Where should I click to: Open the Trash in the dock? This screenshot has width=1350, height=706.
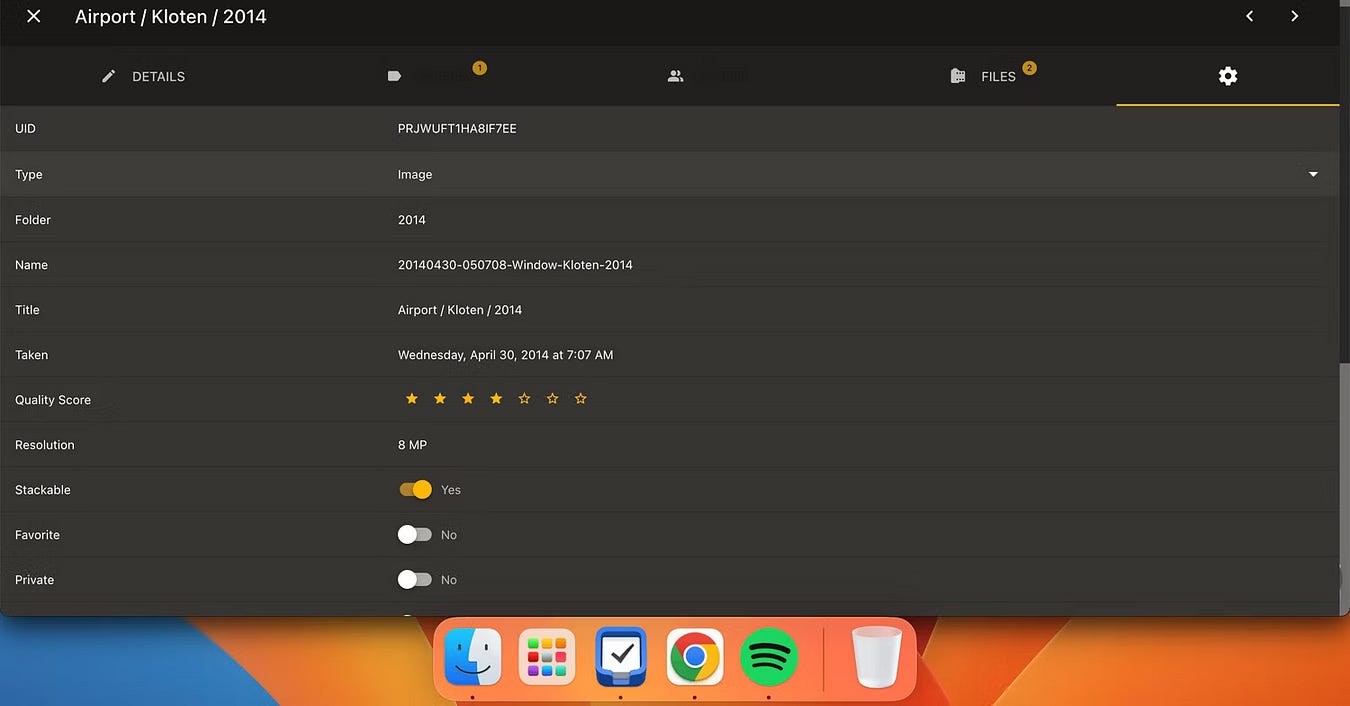[877, 657]
